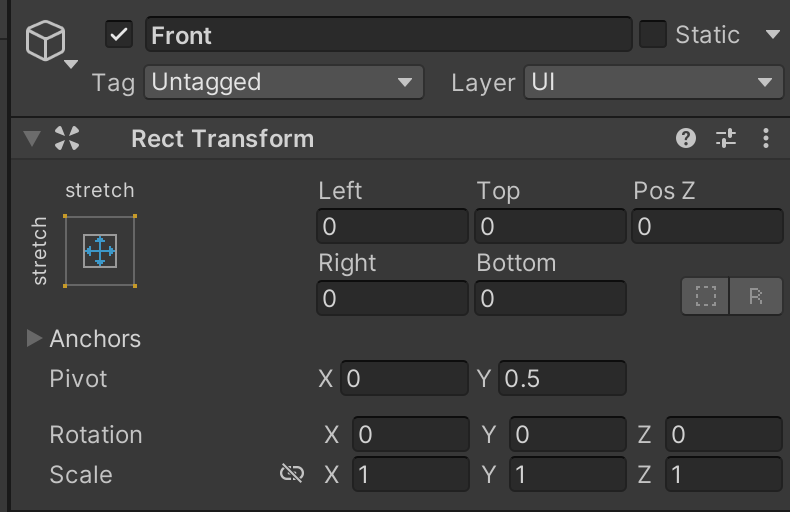
Task: Collapse the Rect Transform component foldout
Action: (x=32, y=138)
